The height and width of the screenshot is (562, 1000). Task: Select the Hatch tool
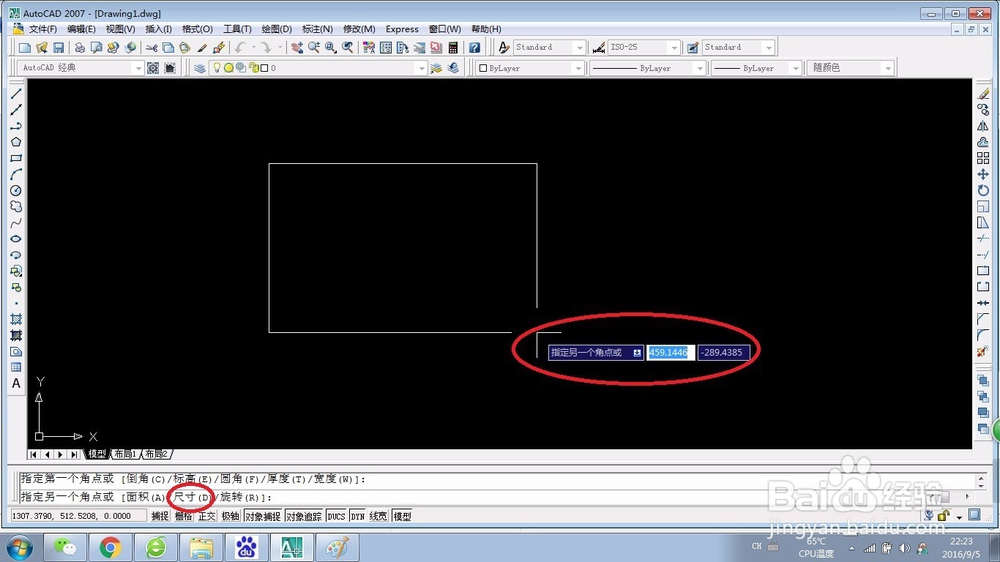click(16, 319)
